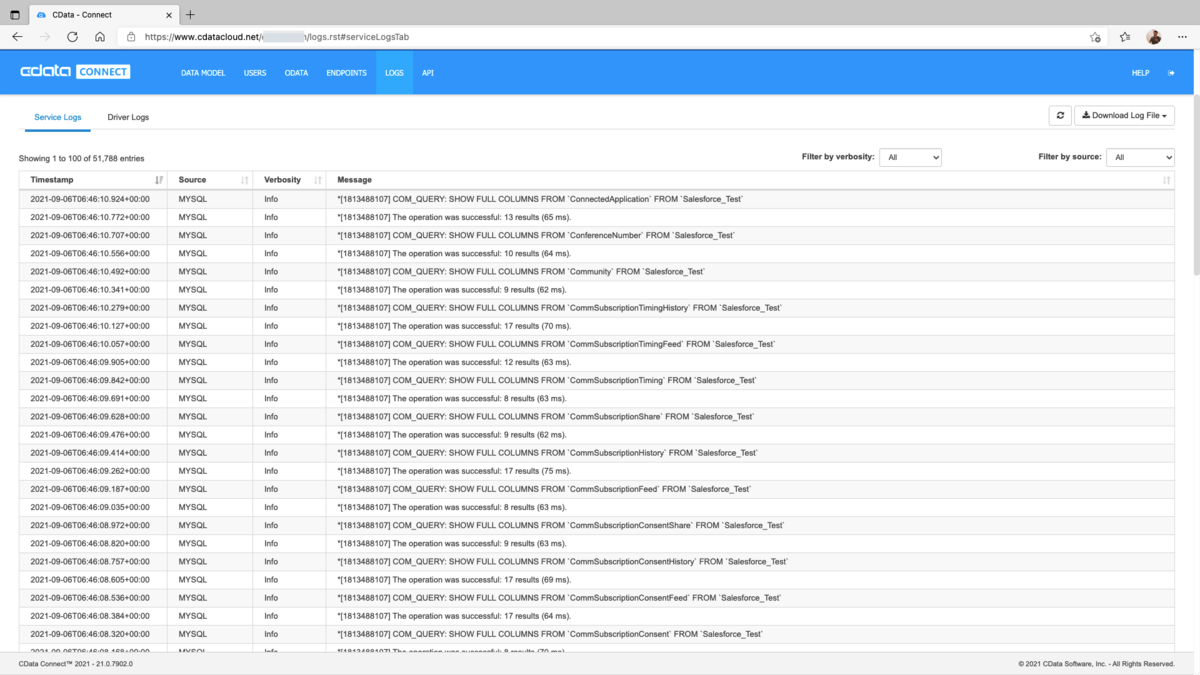Image resolution: width=1200 pixels, height=675 pixels.
Task: Click the browser back arrow
Action: pos(17,37)
